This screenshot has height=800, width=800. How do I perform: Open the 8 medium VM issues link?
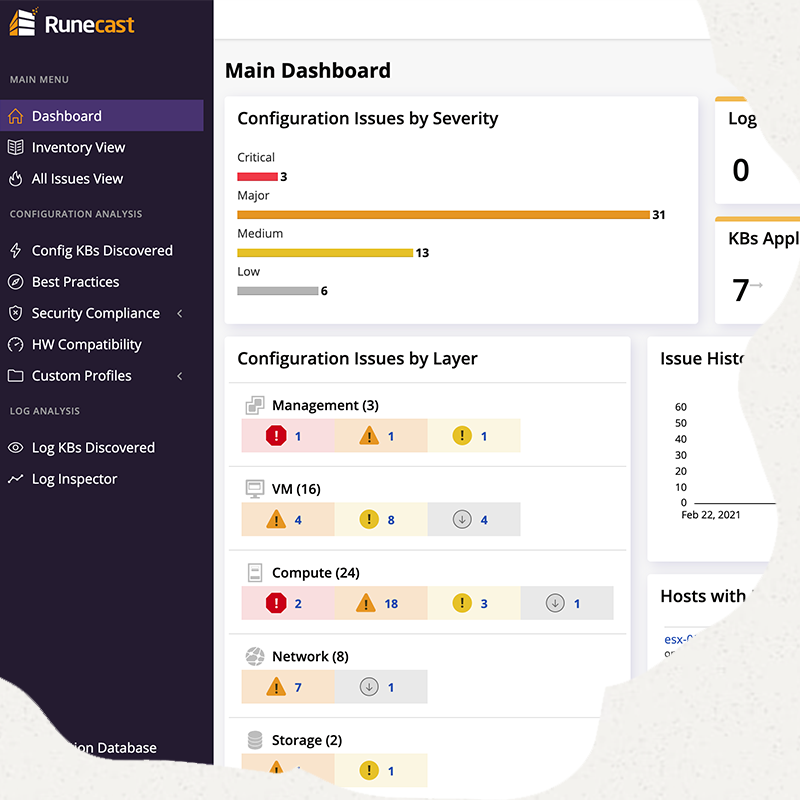[391, 520]
